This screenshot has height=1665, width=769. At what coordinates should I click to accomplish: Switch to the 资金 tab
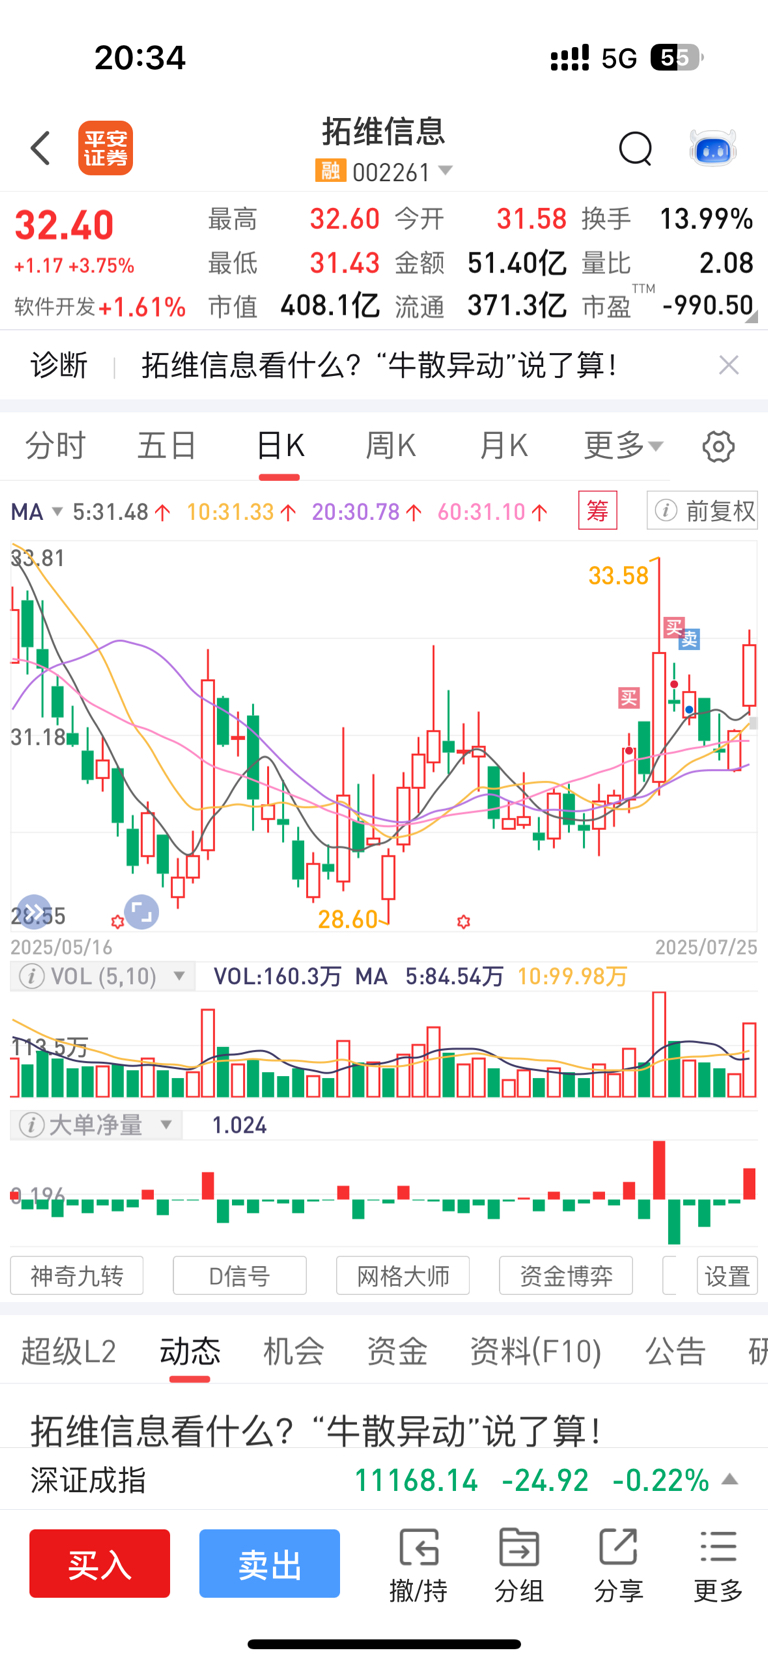[x=397, y=1352]
